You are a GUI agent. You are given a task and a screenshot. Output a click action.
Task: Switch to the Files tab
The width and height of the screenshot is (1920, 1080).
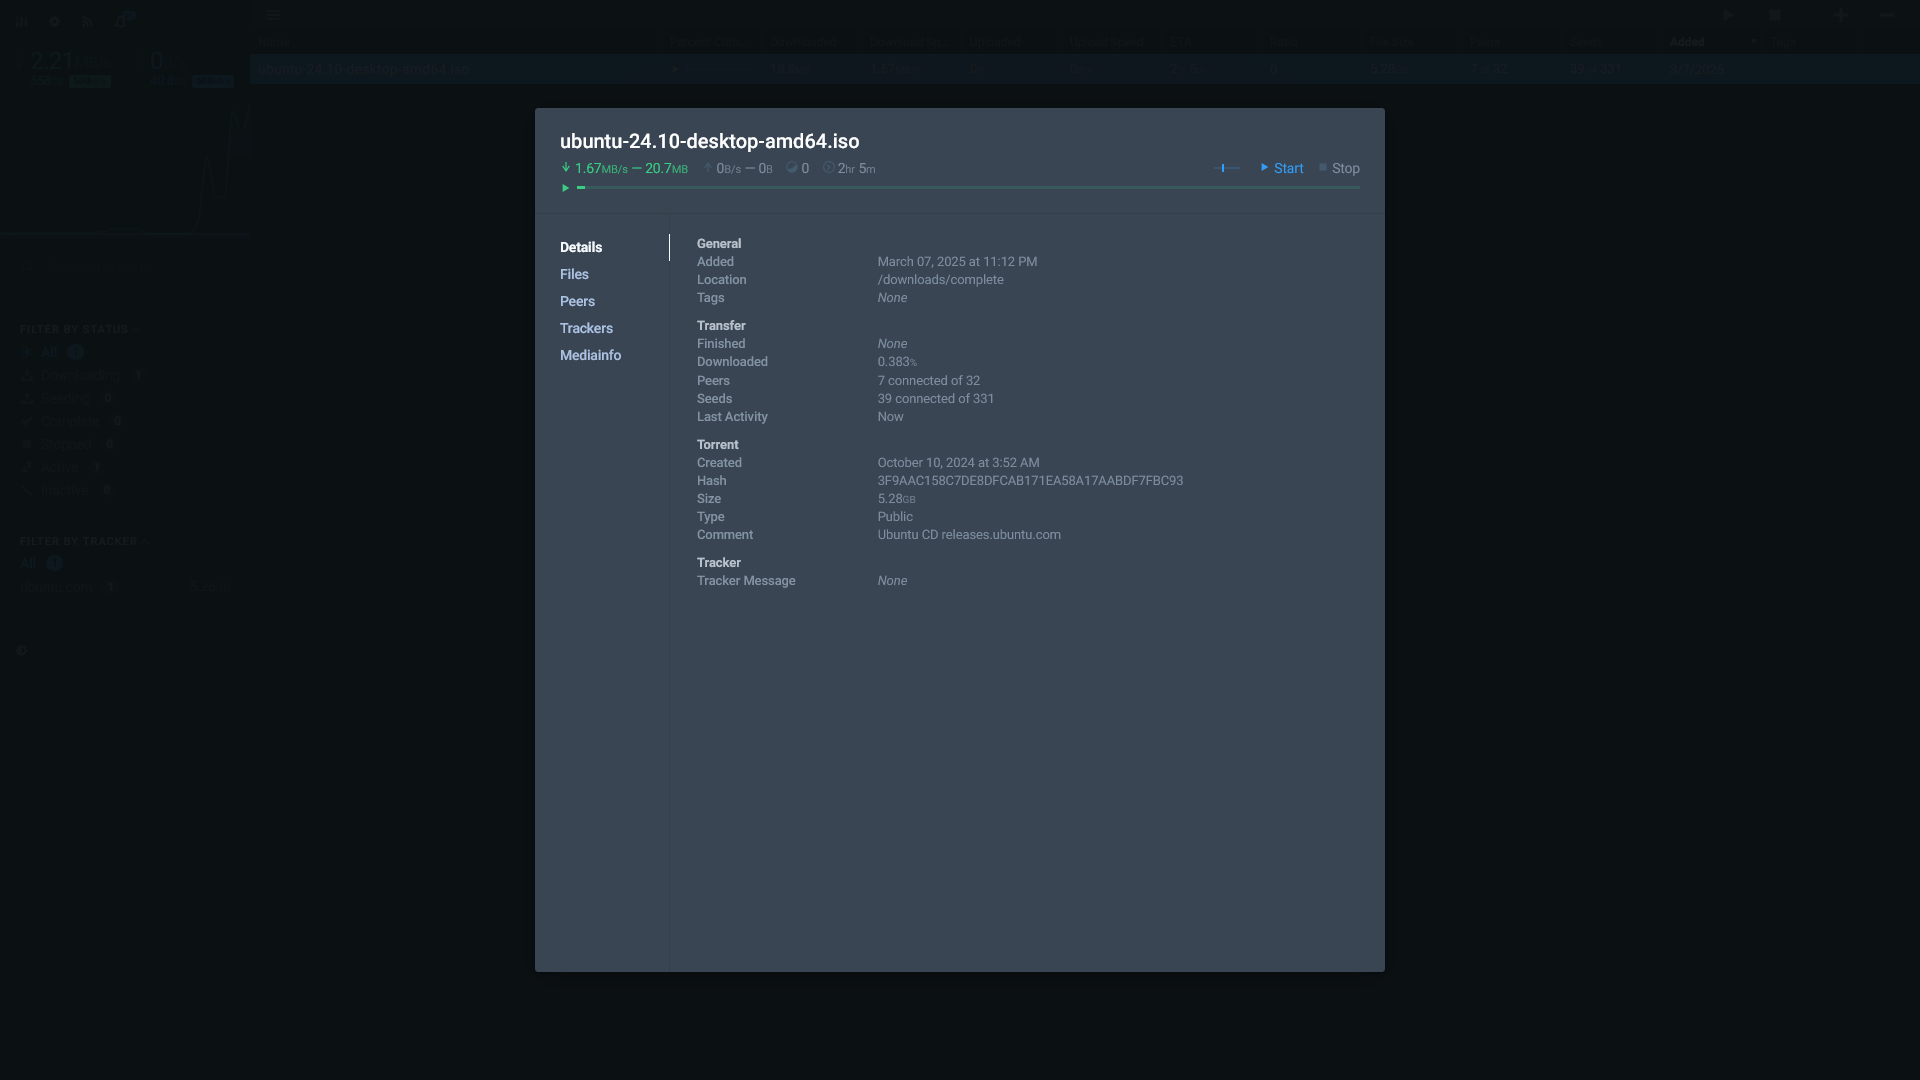[x=574, y=274]
